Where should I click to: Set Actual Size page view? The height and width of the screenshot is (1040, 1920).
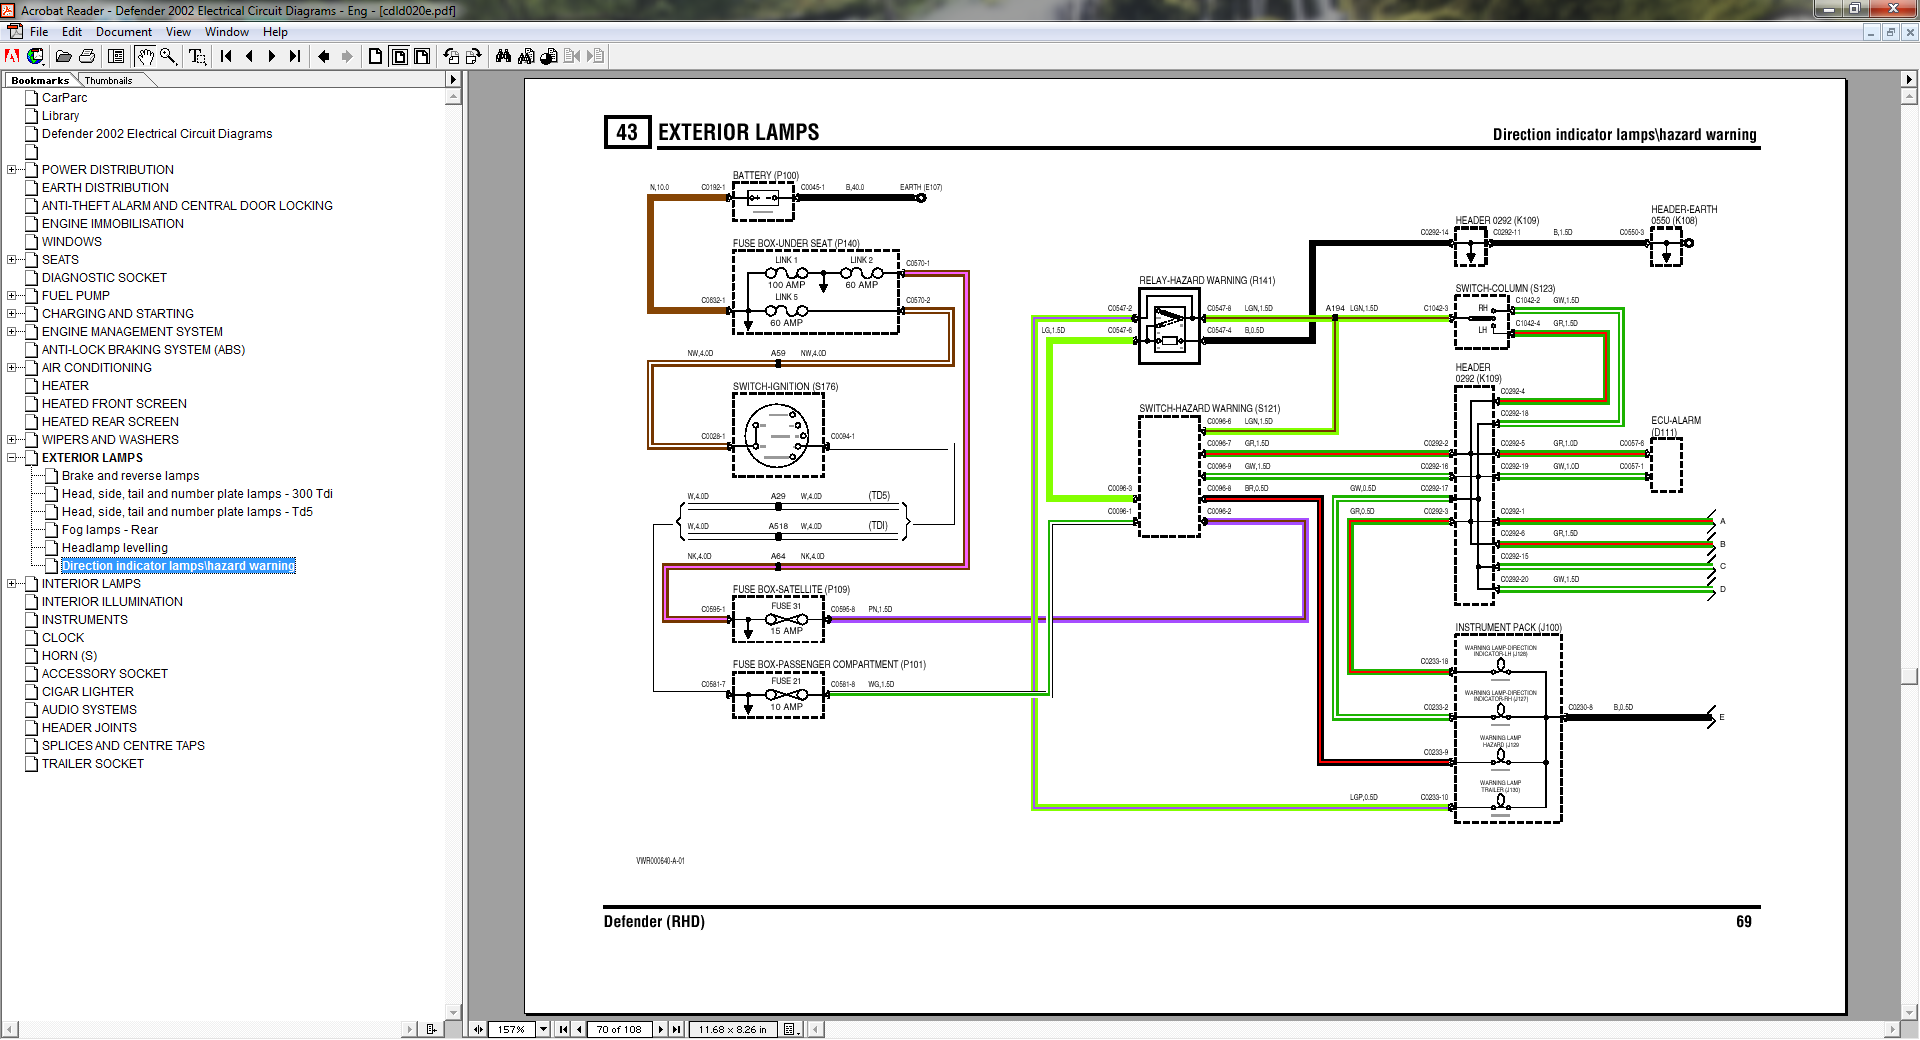click(x=376, y=56)
